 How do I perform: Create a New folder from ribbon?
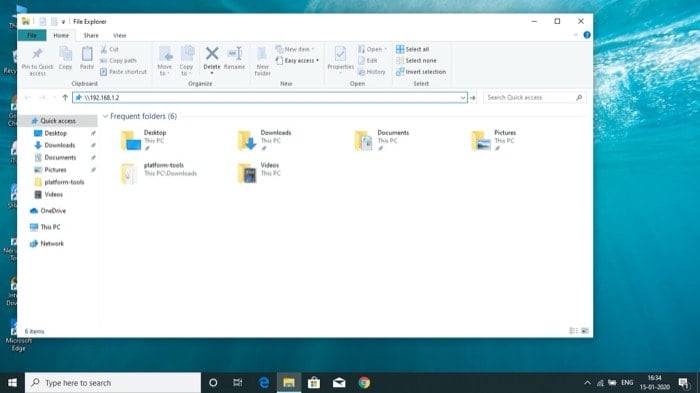(262, 60)
